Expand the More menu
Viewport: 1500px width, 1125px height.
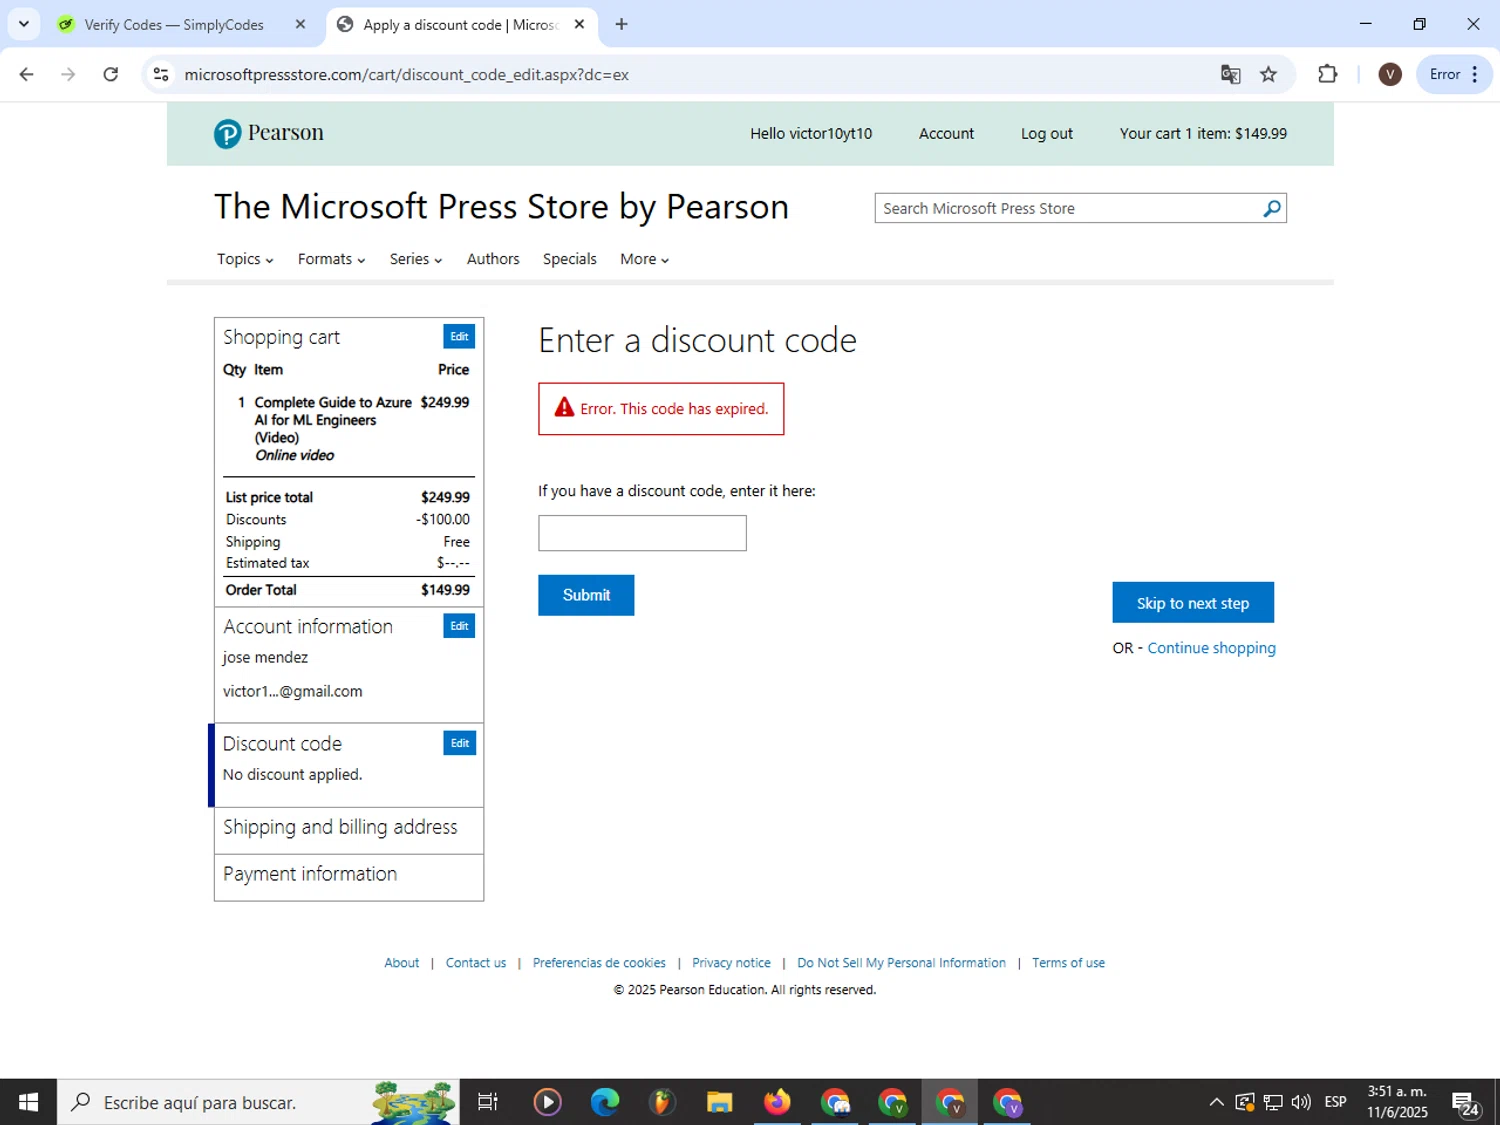pyautogui.click(x=644, y=259)
